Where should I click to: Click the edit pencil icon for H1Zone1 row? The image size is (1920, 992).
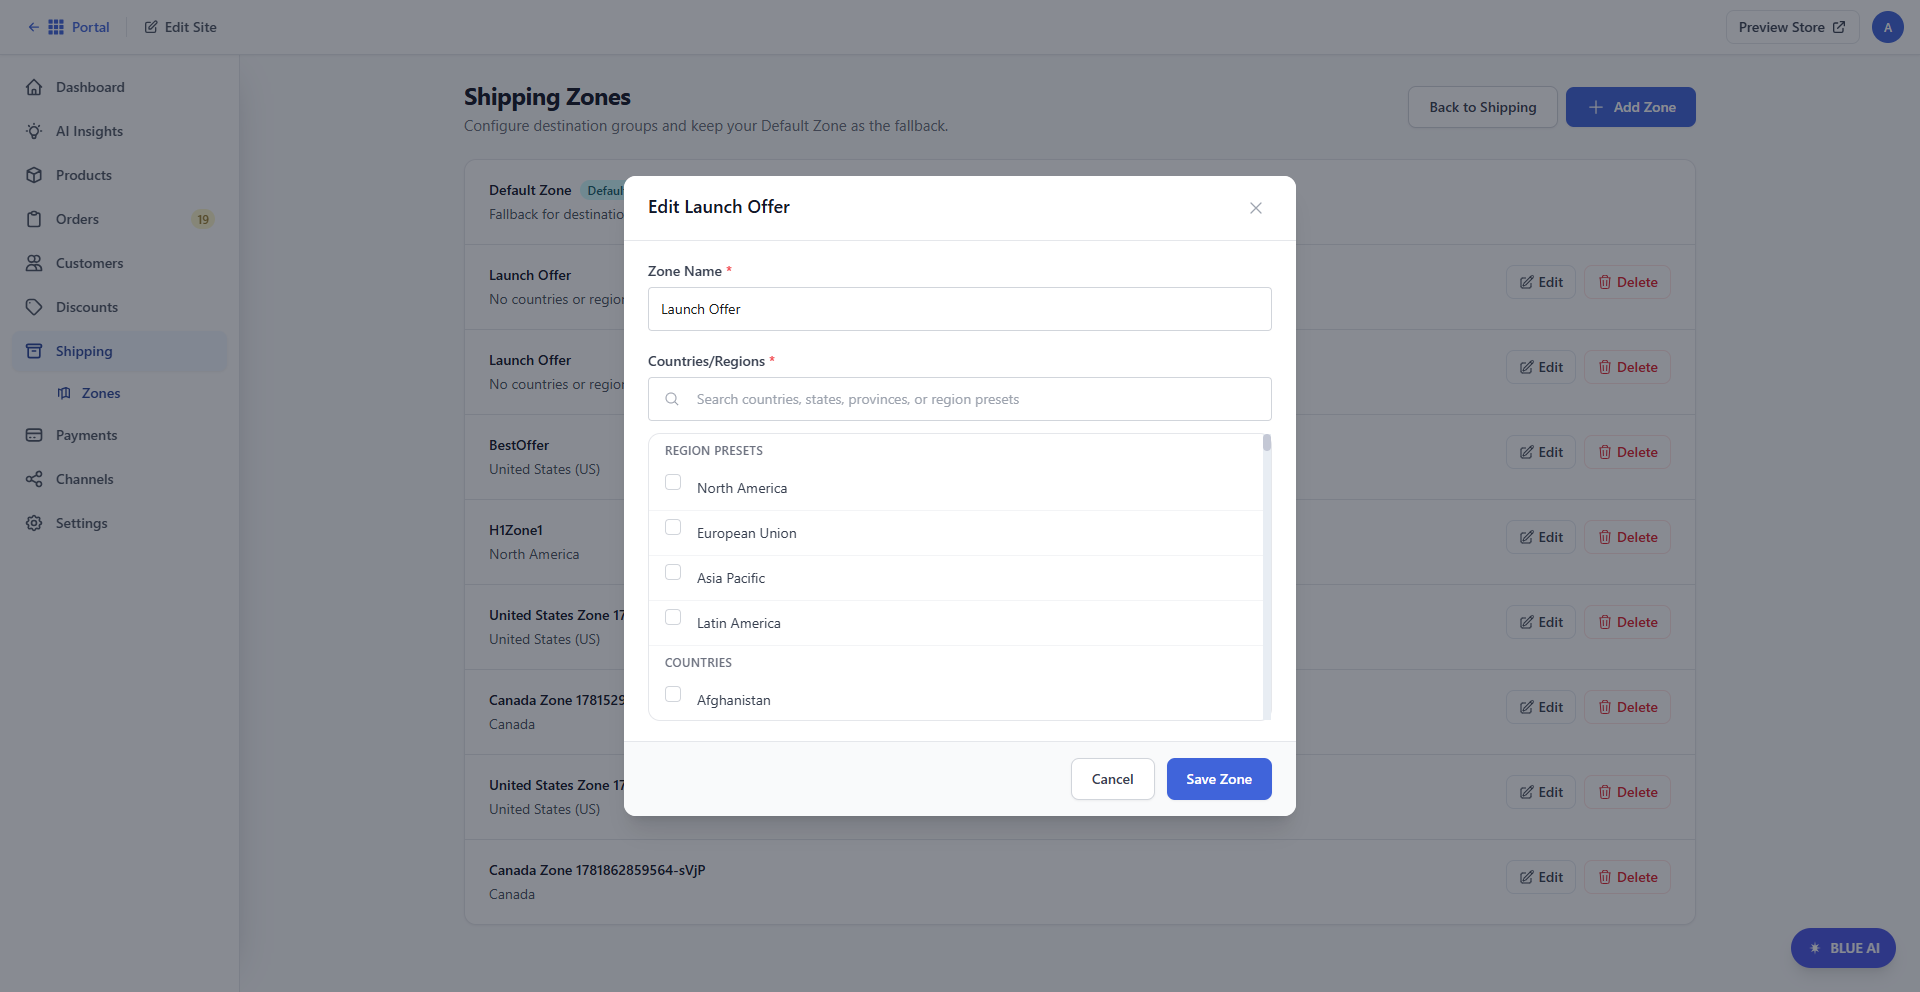click(1527, 537)
